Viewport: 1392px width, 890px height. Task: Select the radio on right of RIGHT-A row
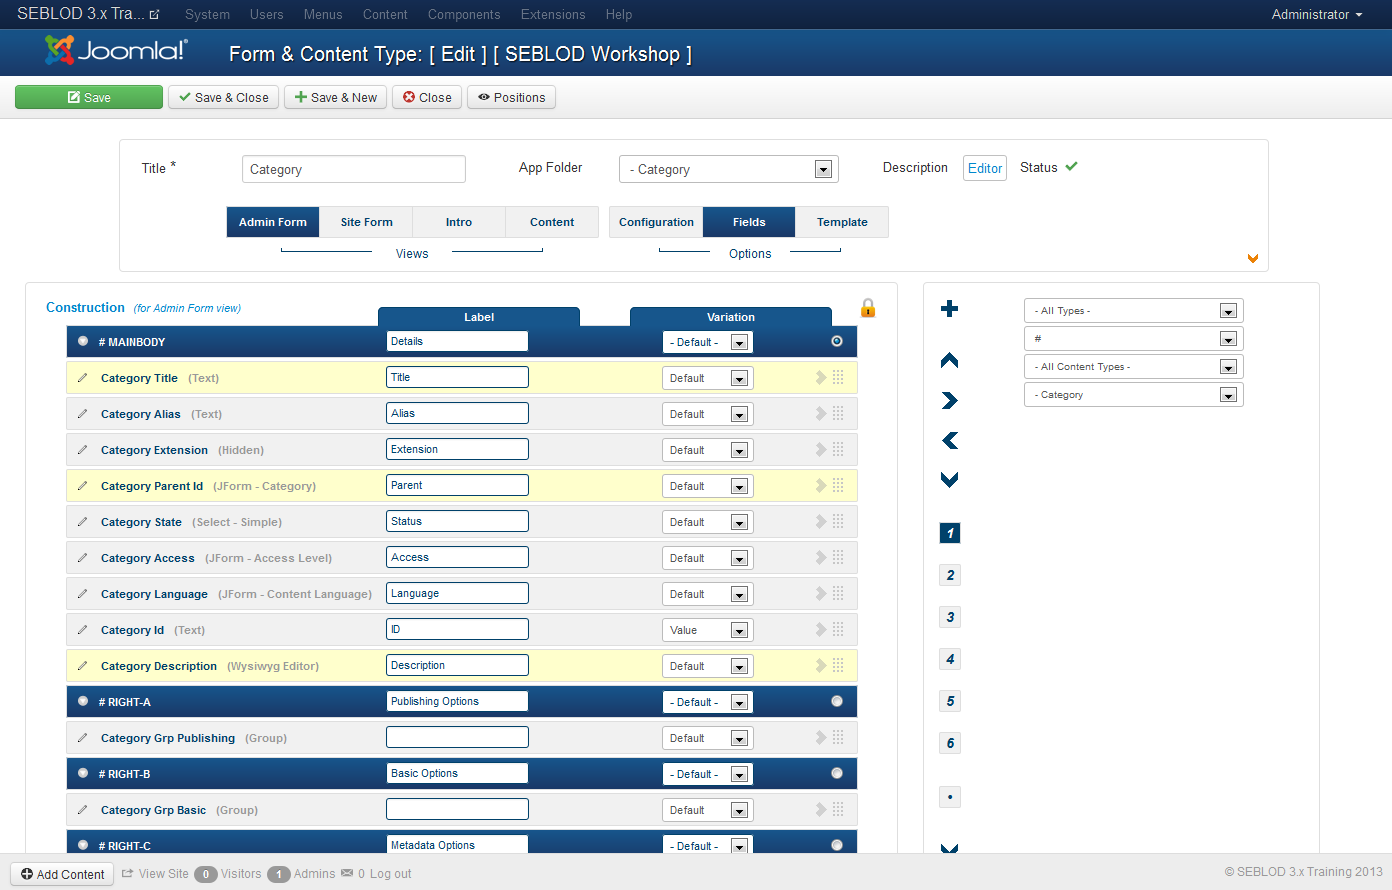click(837, 701)
